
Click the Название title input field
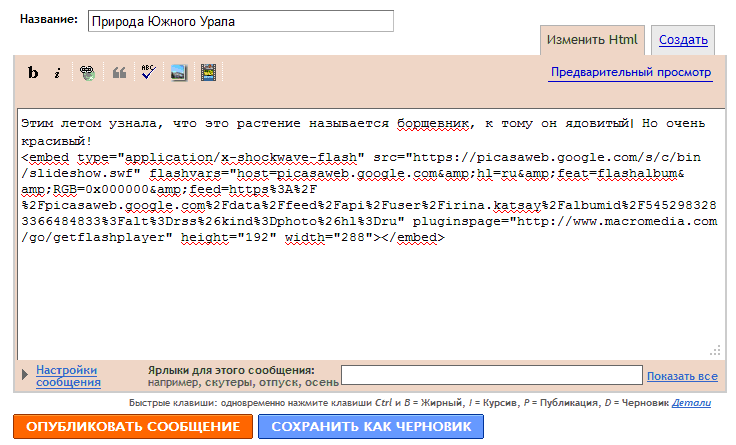(x=241, y=21)
